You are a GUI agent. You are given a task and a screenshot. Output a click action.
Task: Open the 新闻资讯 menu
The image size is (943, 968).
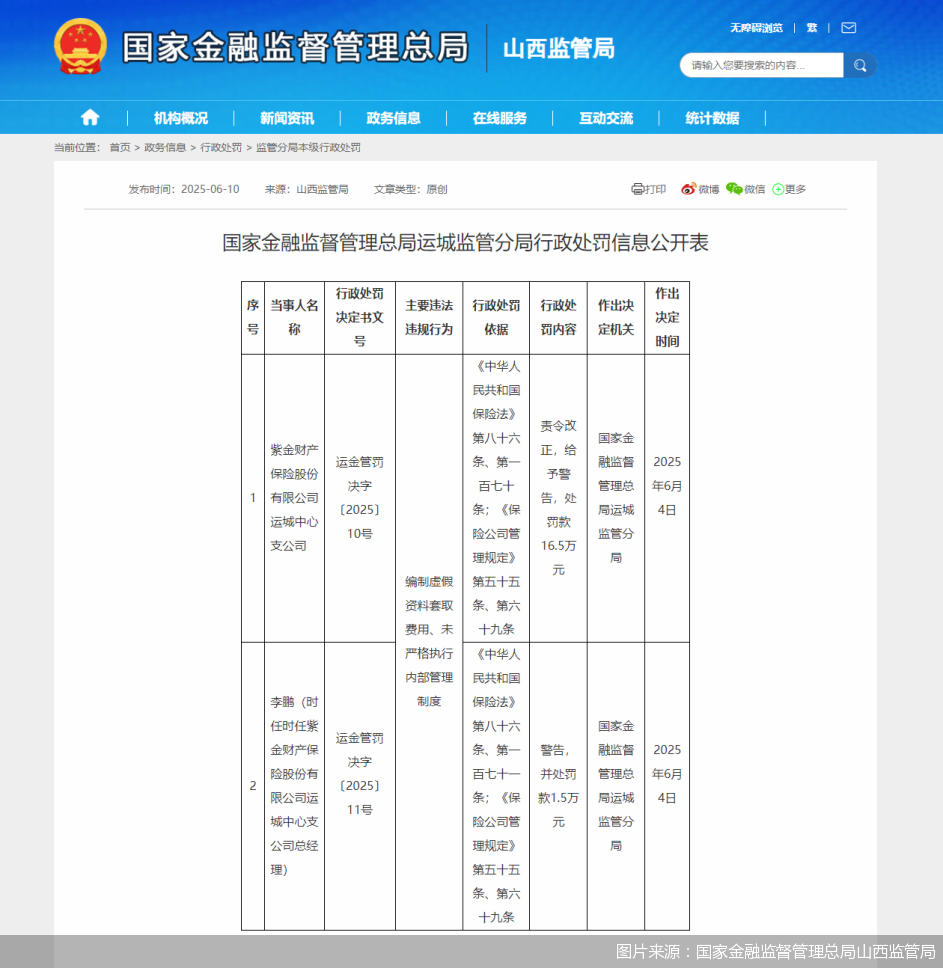click(x=287, y=118)
